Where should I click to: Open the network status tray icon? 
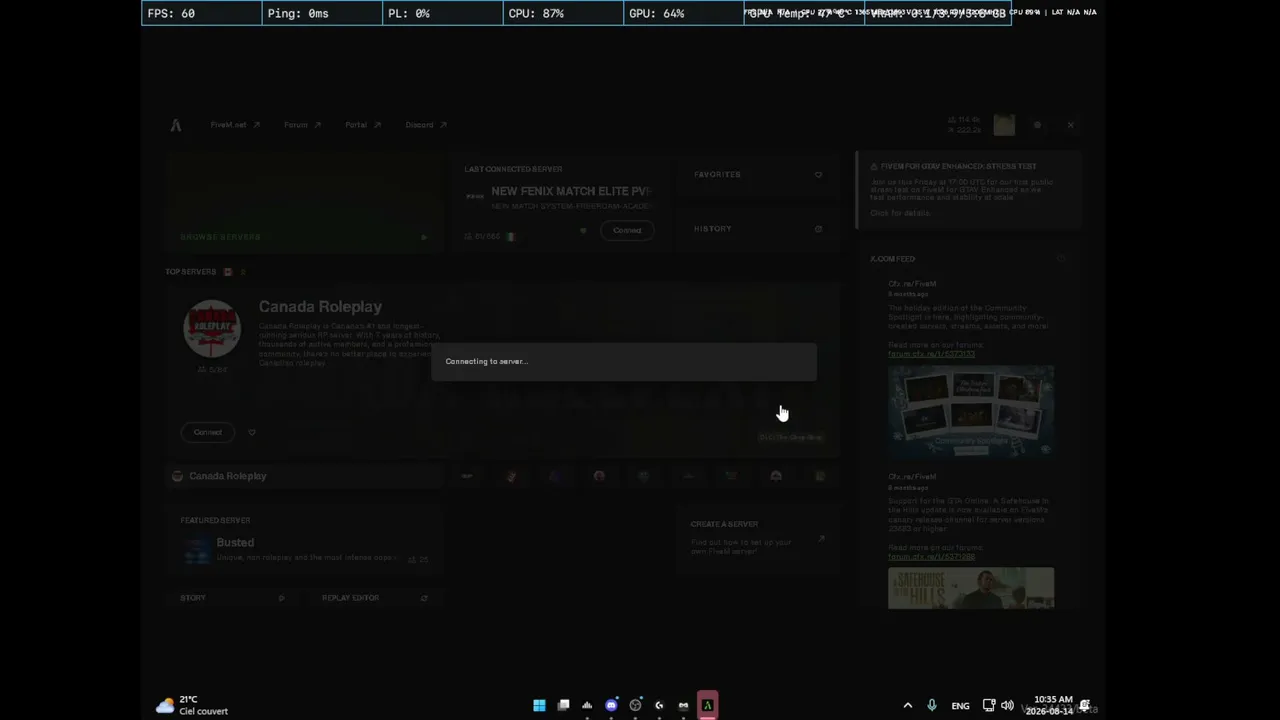pos(989,706)
